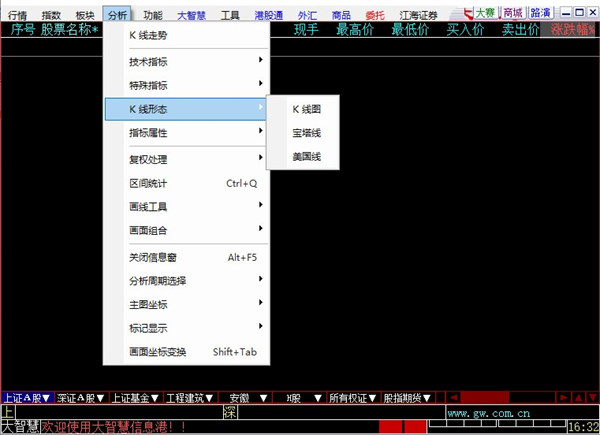The width and height of the screenshot is (600, 435).
Task: Click the red horizontal scrollbar thumb
Action: click(484, 398)
